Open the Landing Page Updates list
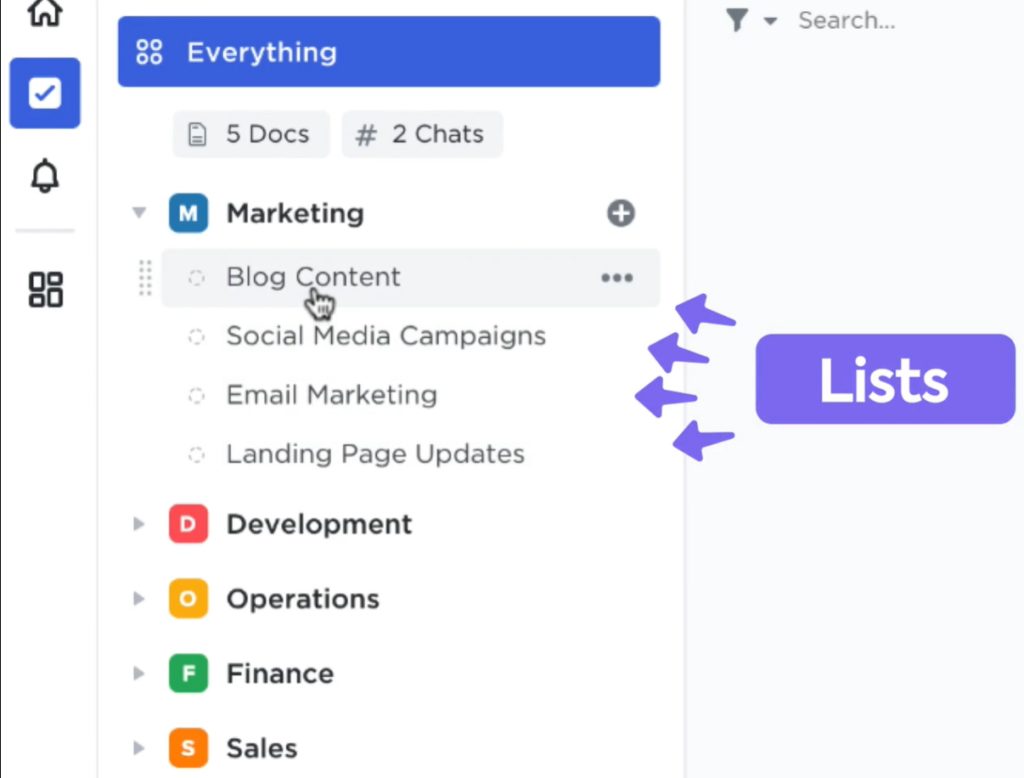This screenshot has height=778, width=1024. [375, 454]
